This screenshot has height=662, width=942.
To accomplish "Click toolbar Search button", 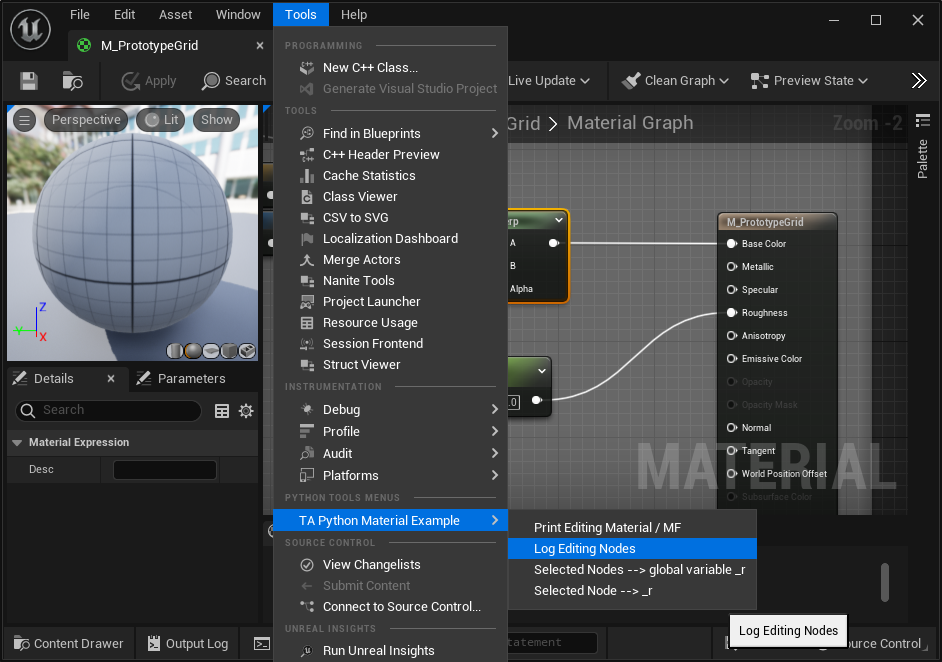I will pos(234,80).
